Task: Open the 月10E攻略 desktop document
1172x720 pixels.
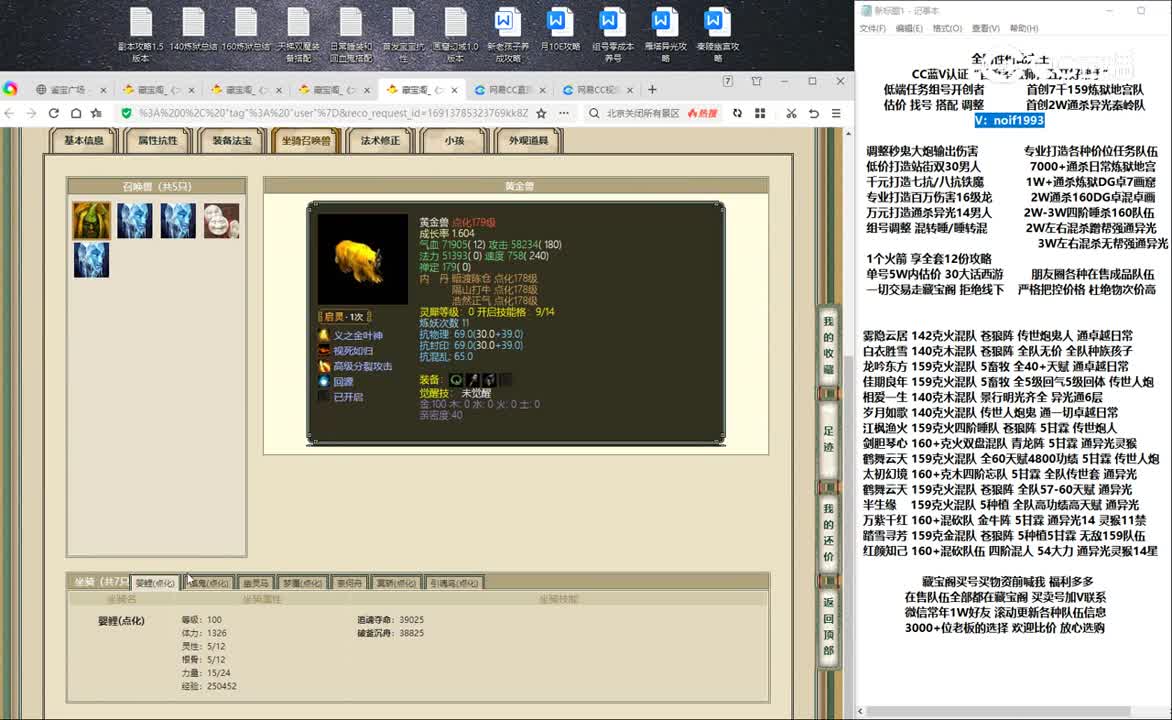Action: tap(560, 30)
